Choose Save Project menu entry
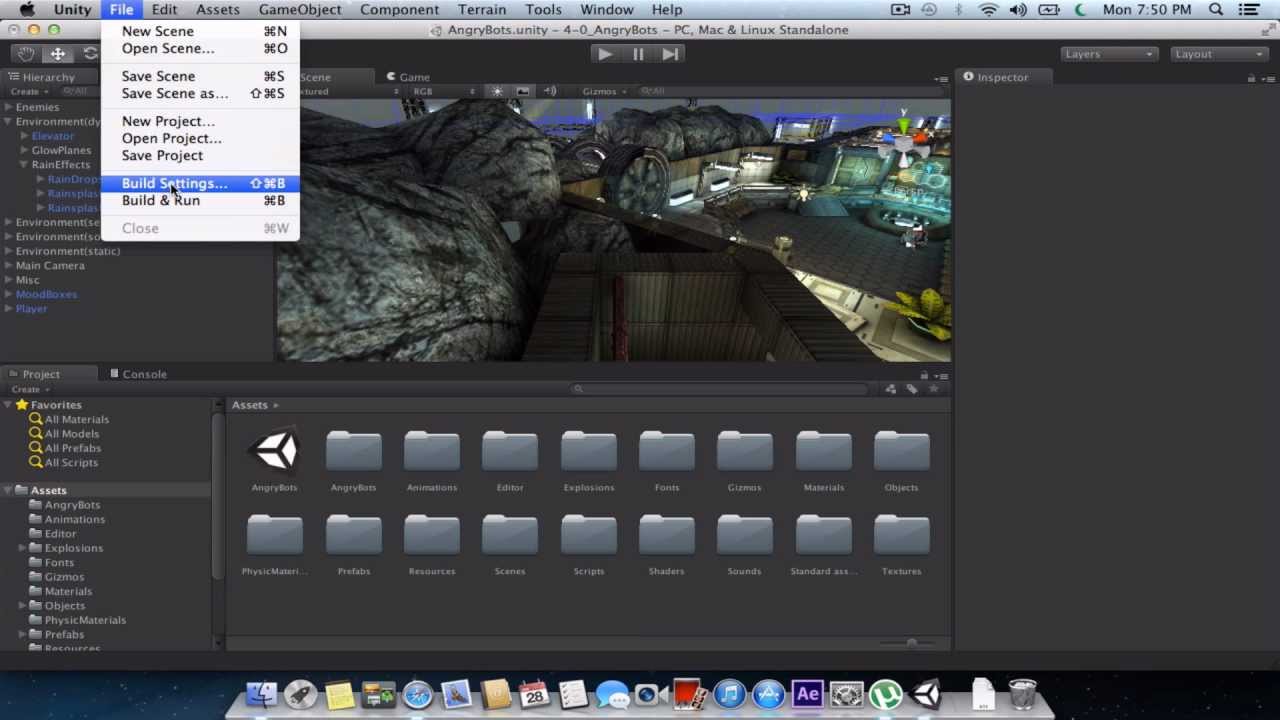 200,155
